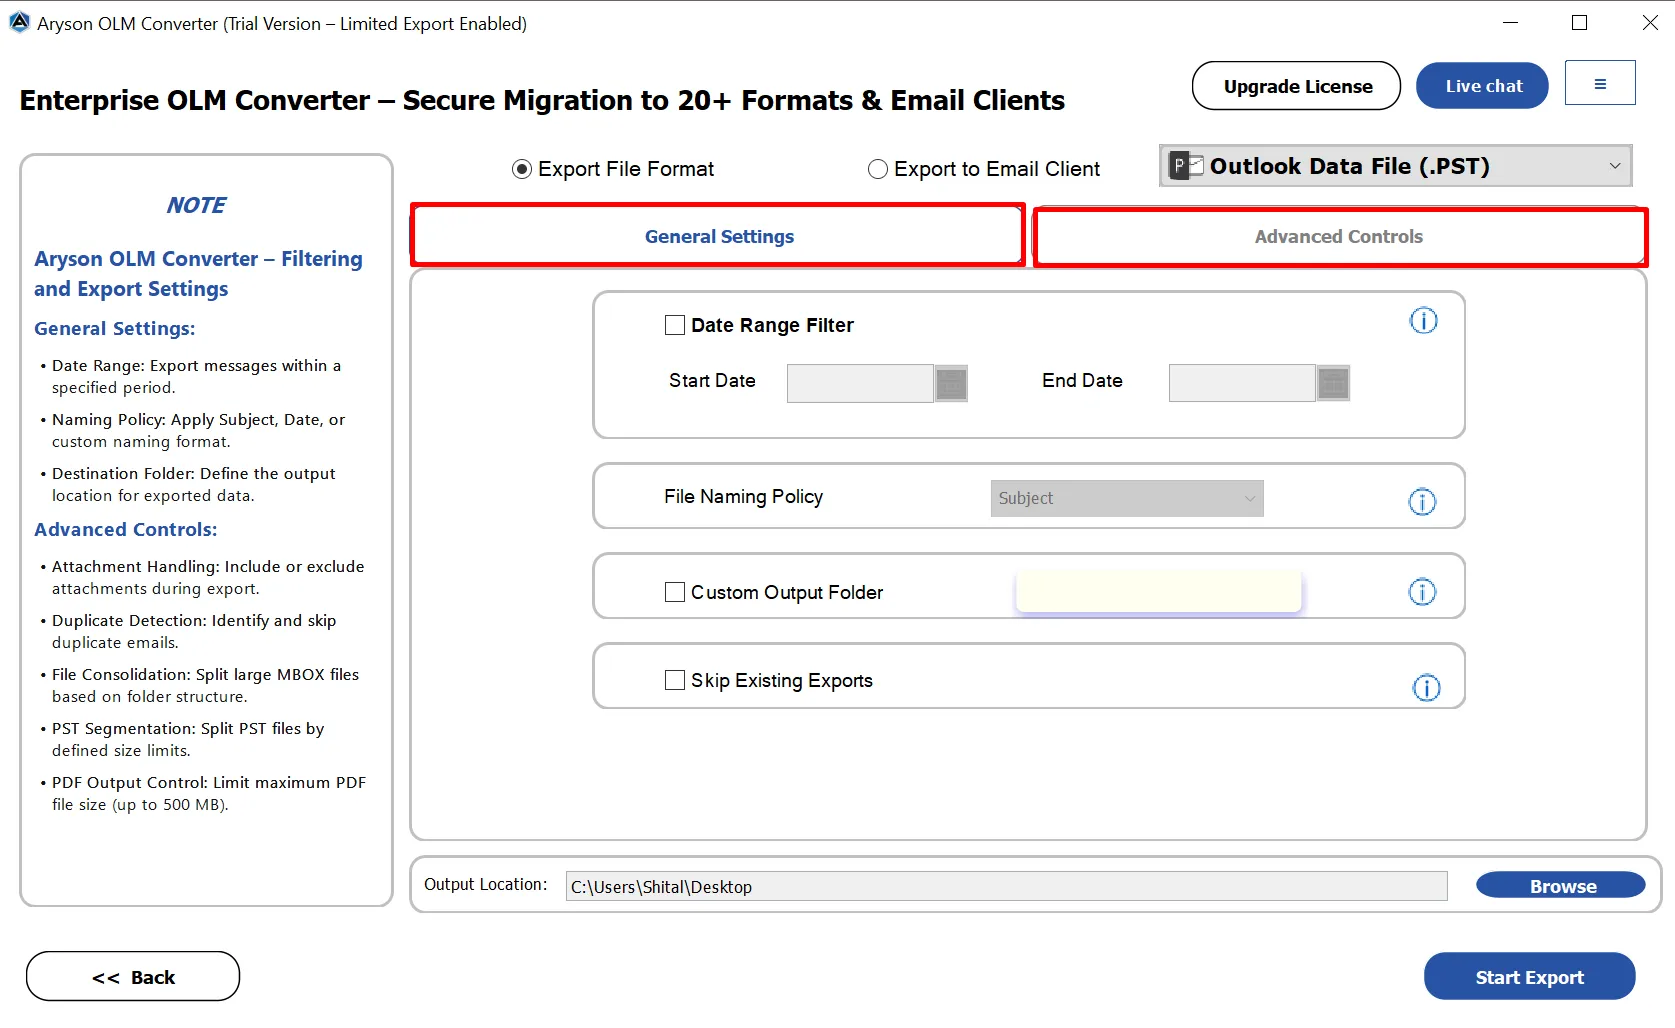Image resolution: width=1675 pixels, height=1028 pixels.
Task: Open the Start Date calendar picker
Action: 951,383
